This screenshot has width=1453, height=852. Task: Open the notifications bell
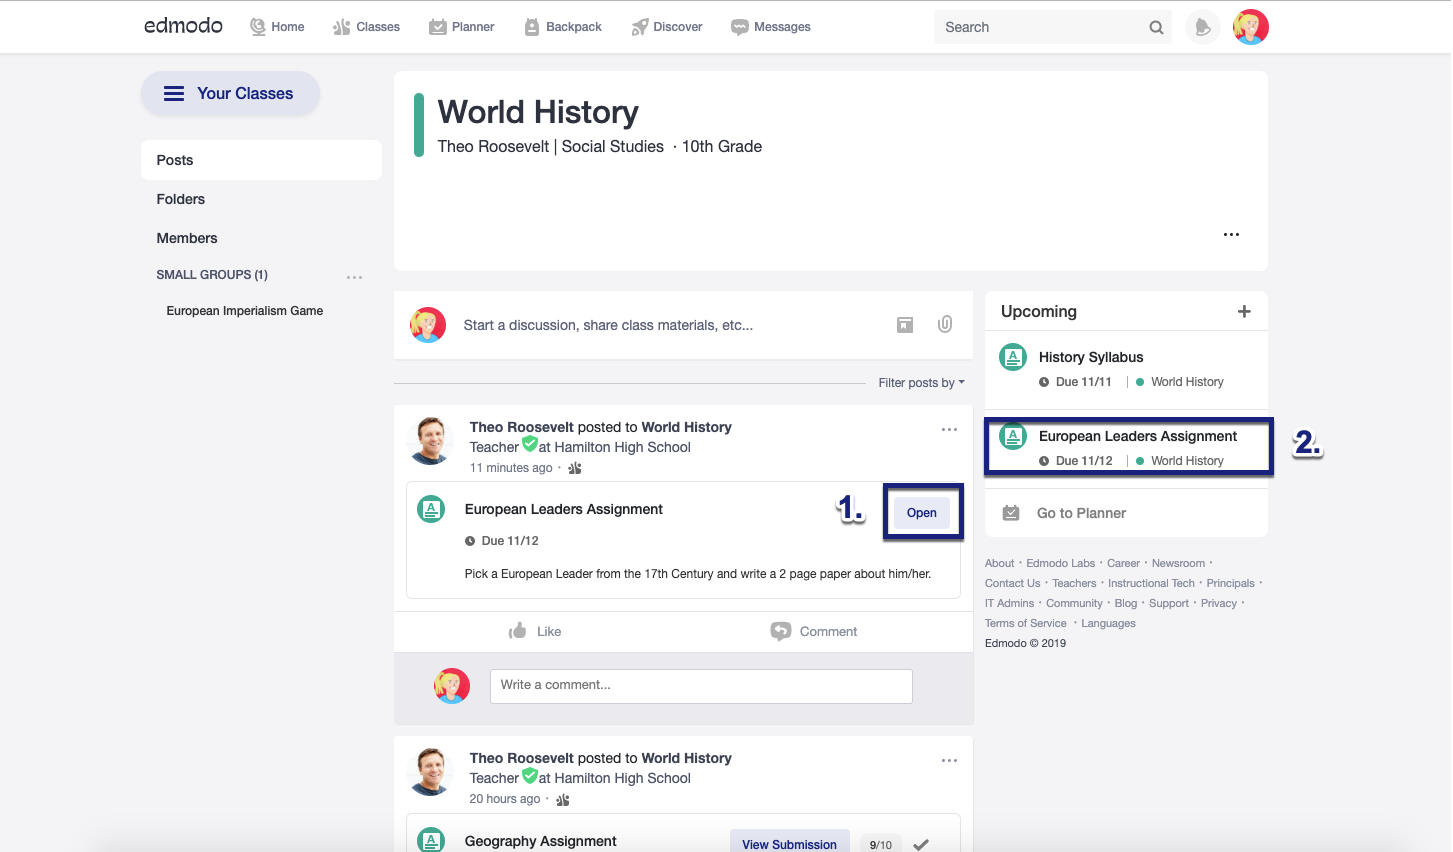1203,27
